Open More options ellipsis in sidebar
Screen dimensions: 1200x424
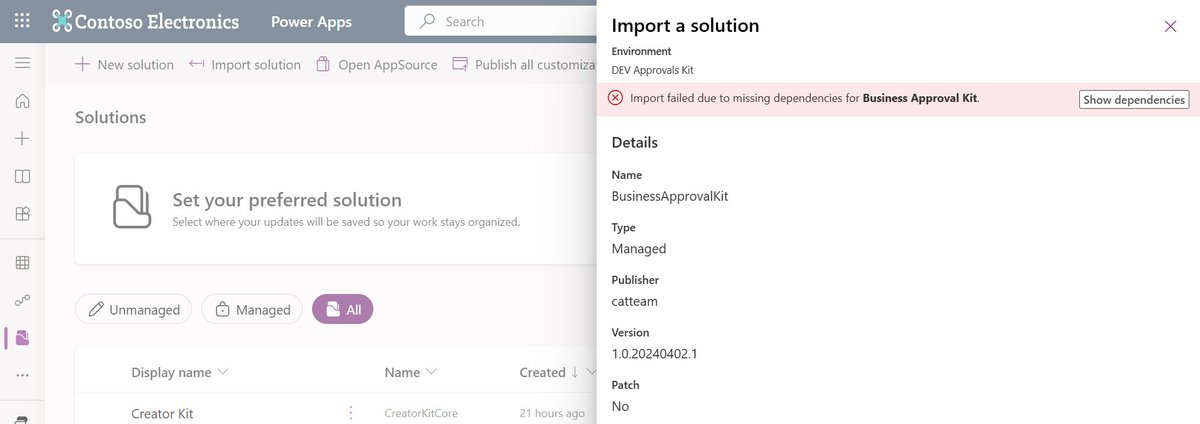[x=22, y=375]
